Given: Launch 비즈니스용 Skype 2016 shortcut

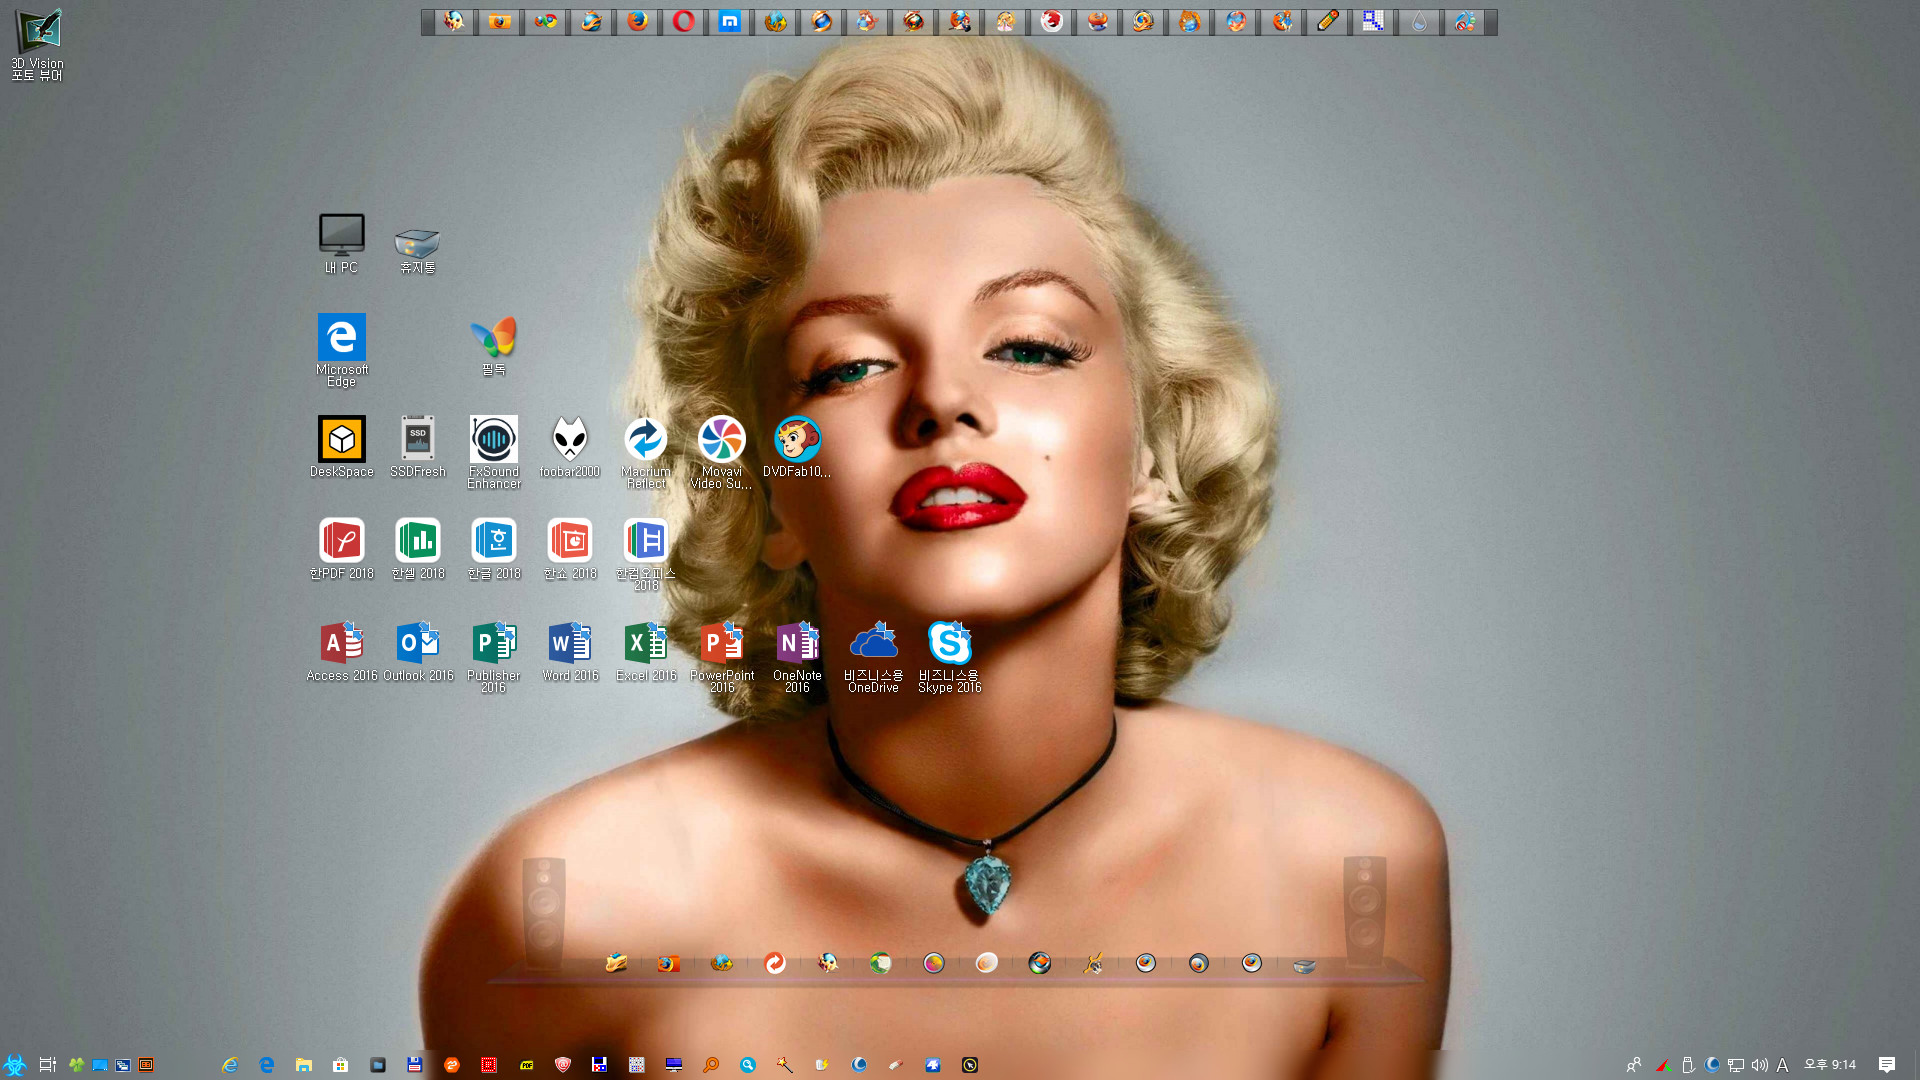Looking at the screenshot, I should [x=949, y=656].
